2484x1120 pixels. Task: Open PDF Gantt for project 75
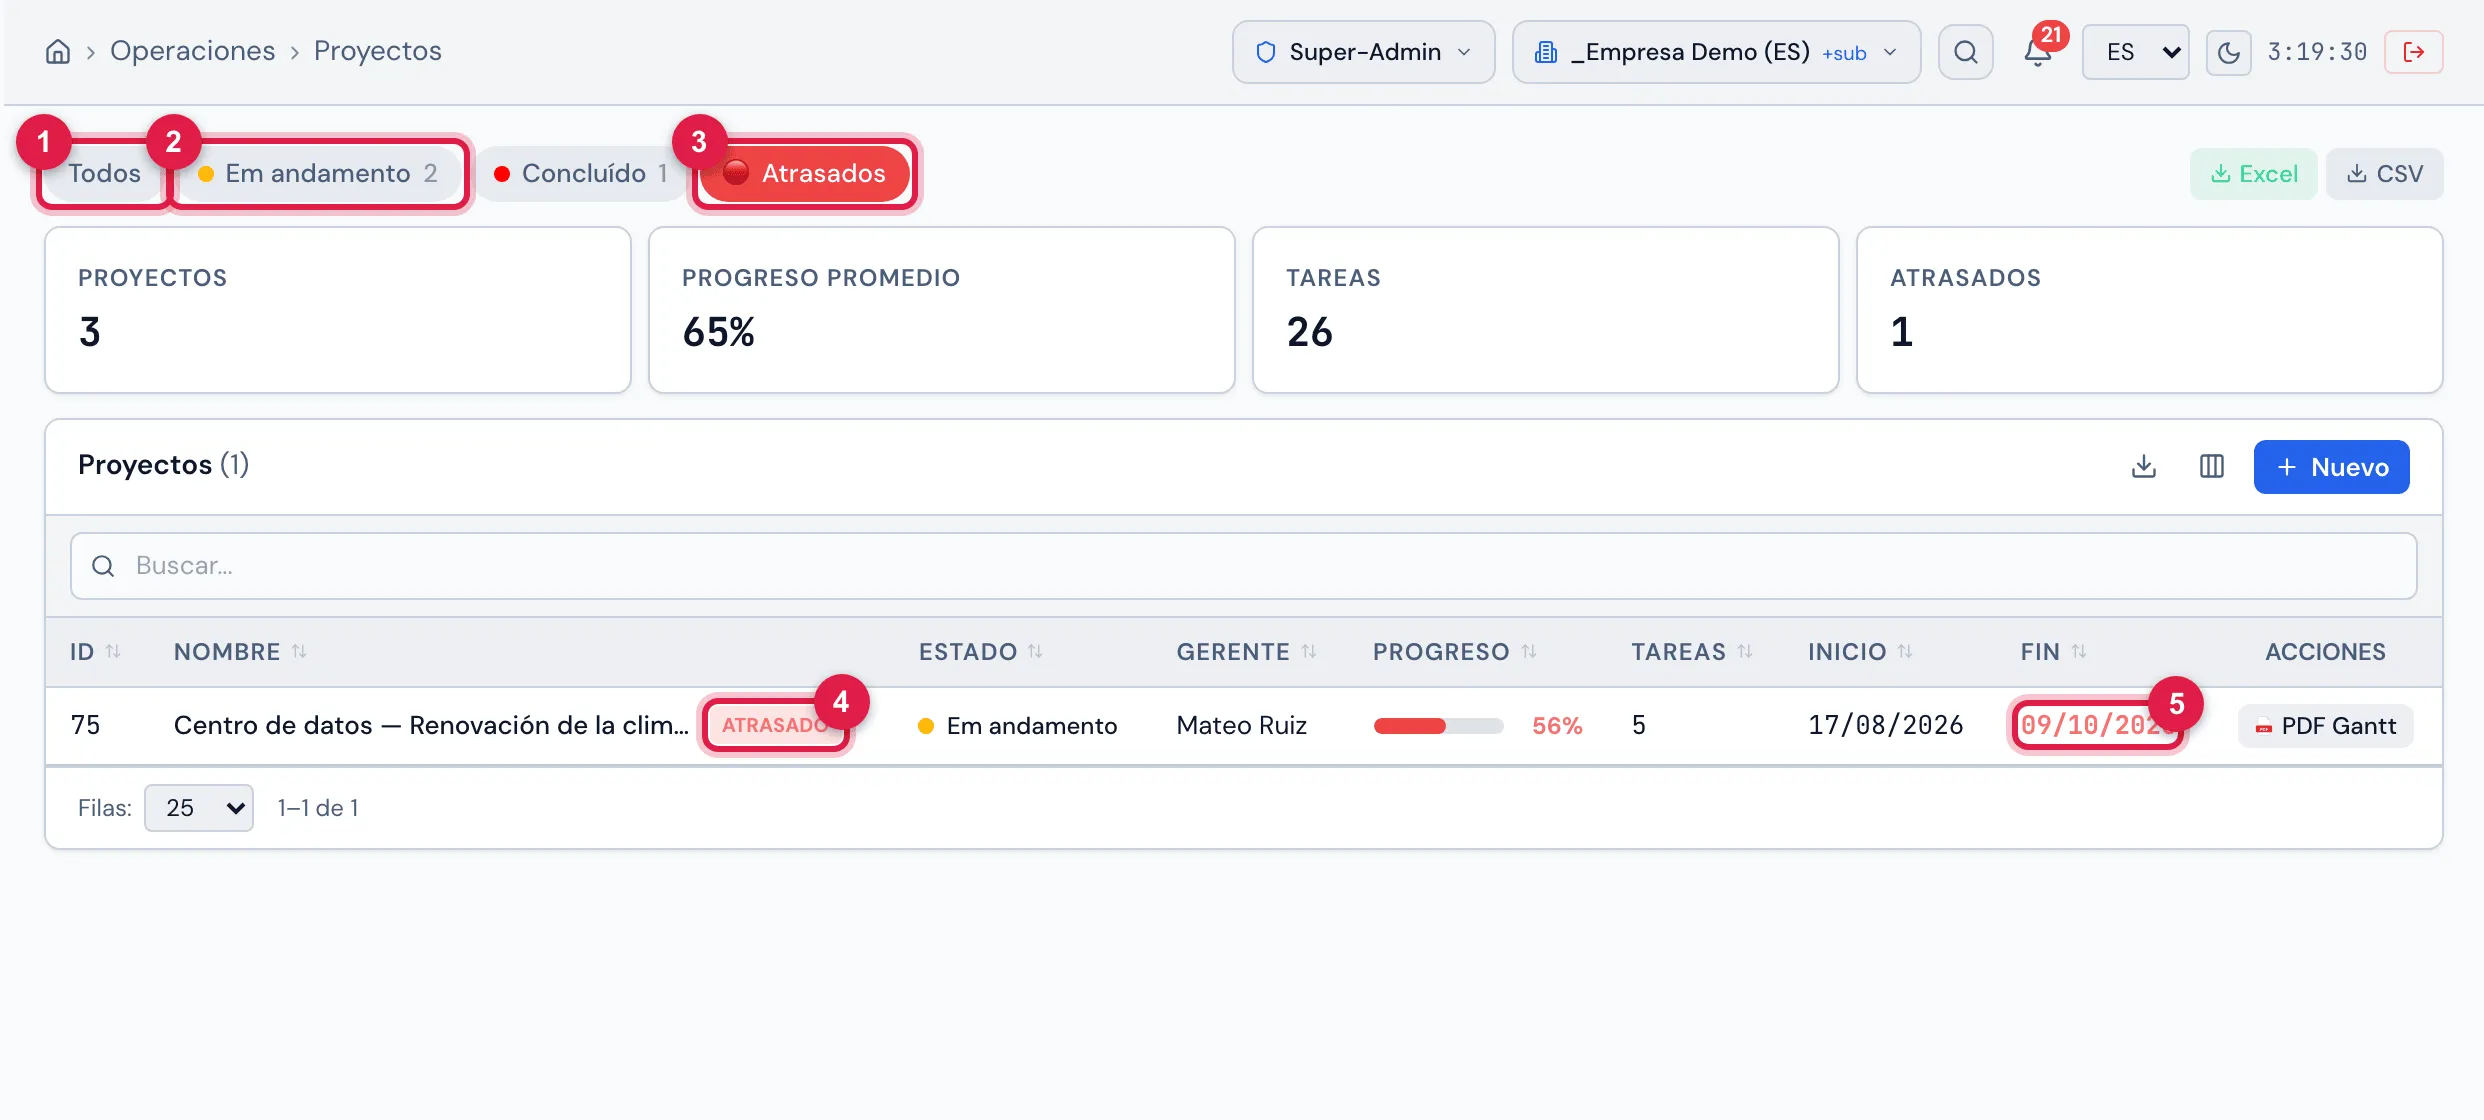coord(2326,726)
